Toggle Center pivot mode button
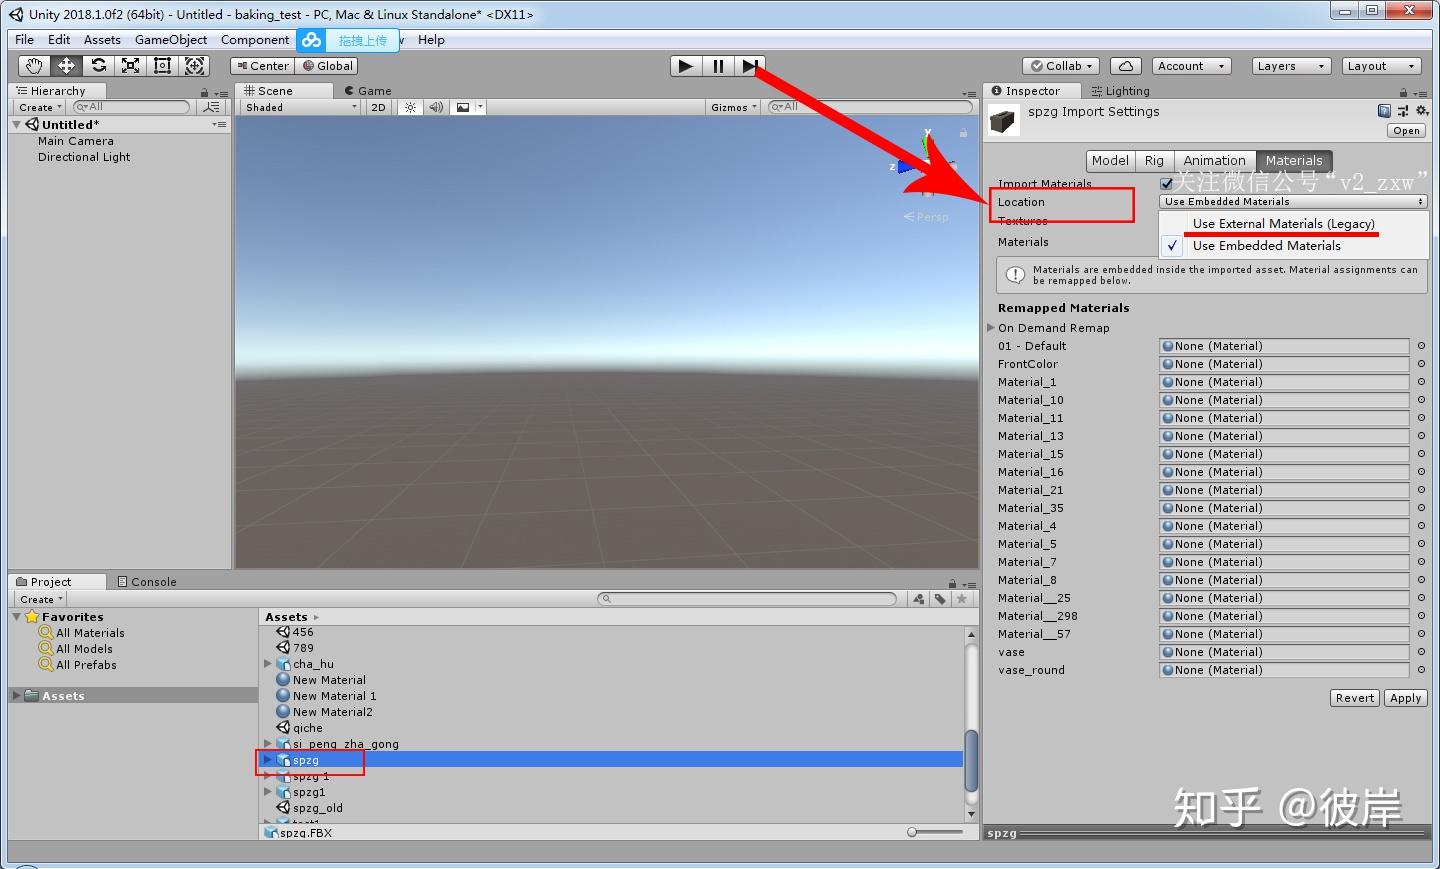This screenshot has height=869, width=1440. coord(262,66)
